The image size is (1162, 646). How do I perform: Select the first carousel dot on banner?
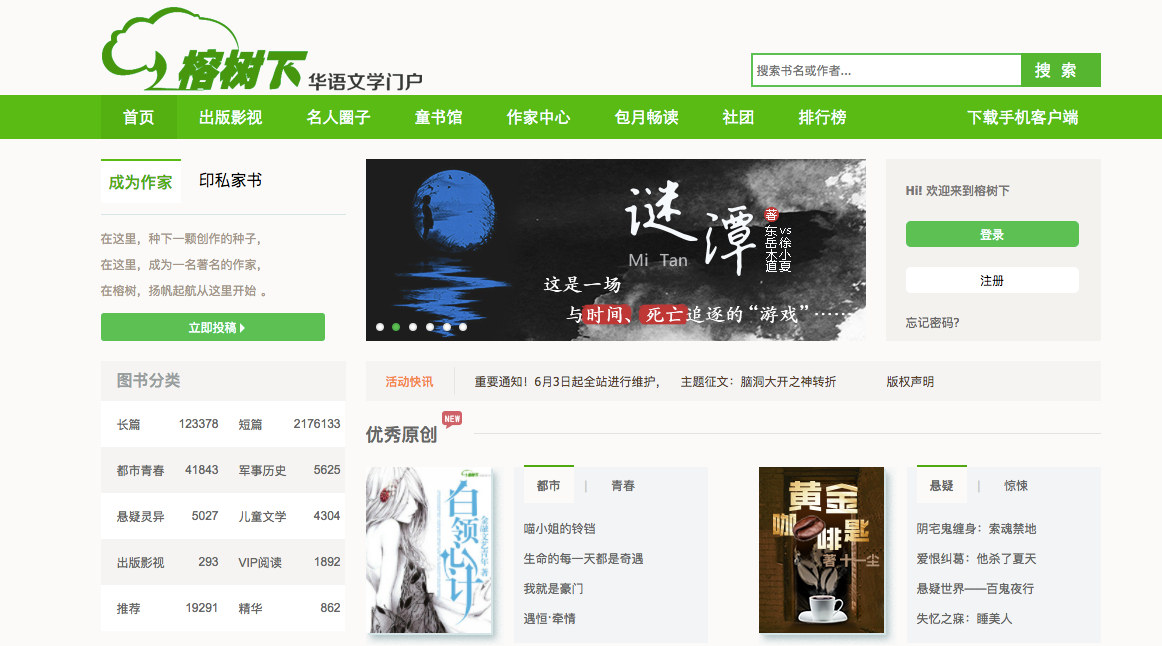(x=379, y=327)
